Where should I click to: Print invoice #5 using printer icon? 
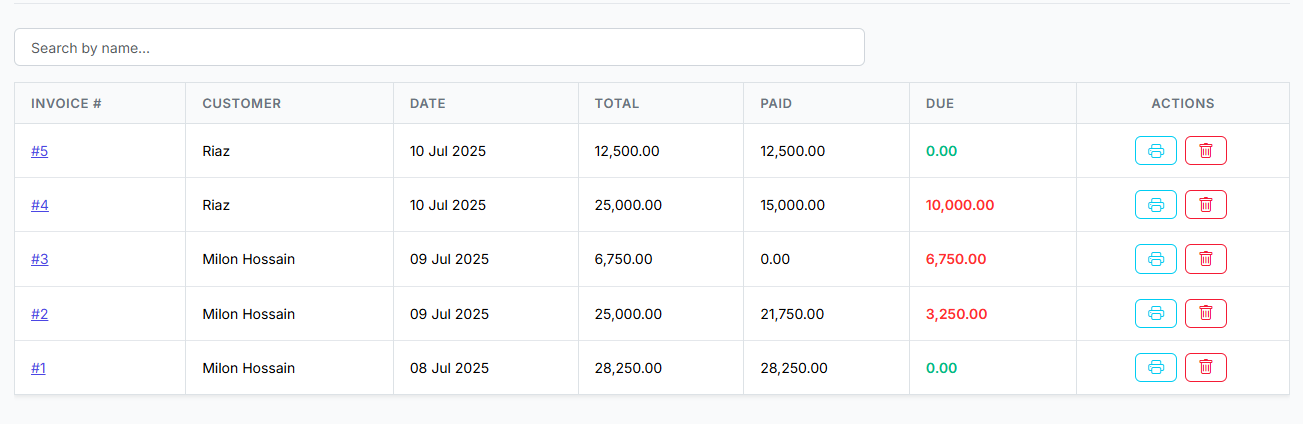pos(1155,151)
